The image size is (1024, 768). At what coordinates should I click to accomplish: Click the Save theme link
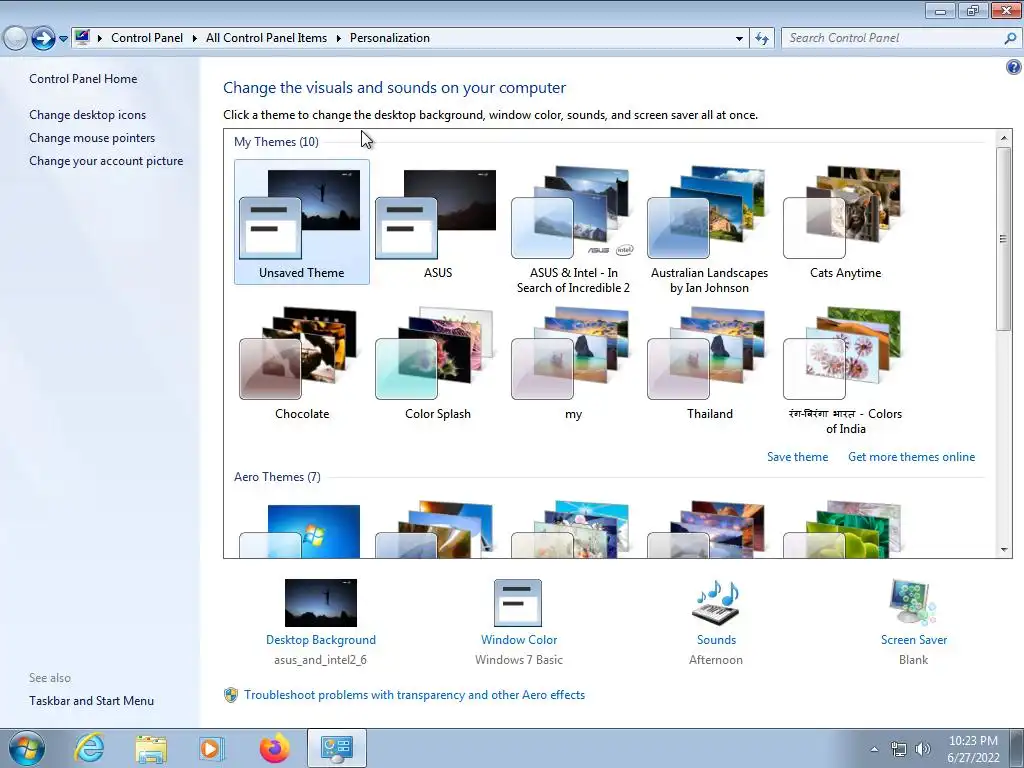[x=797, y=457]
